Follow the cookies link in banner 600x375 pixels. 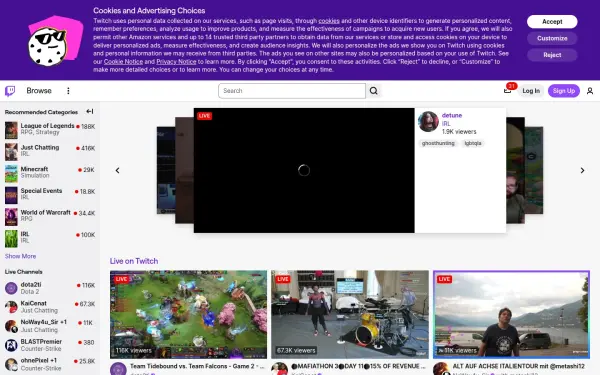[x=329, y=21]
